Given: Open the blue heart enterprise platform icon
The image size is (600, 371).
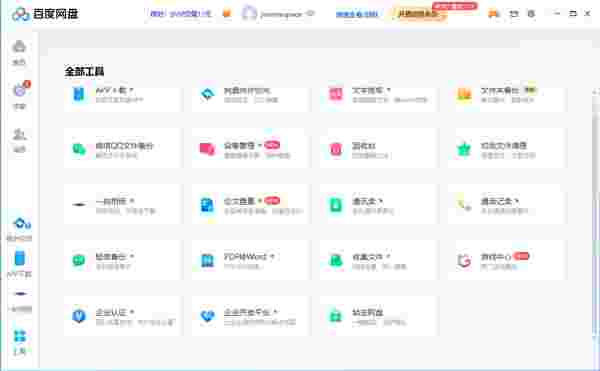Looking at the screenshot, I should 207,316.
